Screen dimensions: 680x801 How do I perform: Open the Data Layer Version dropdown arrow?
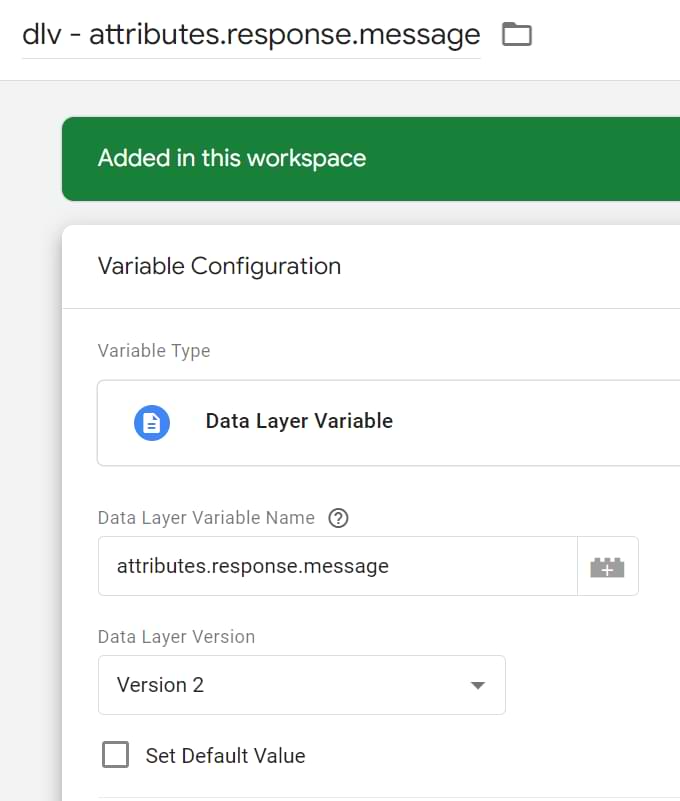[477, 686]
